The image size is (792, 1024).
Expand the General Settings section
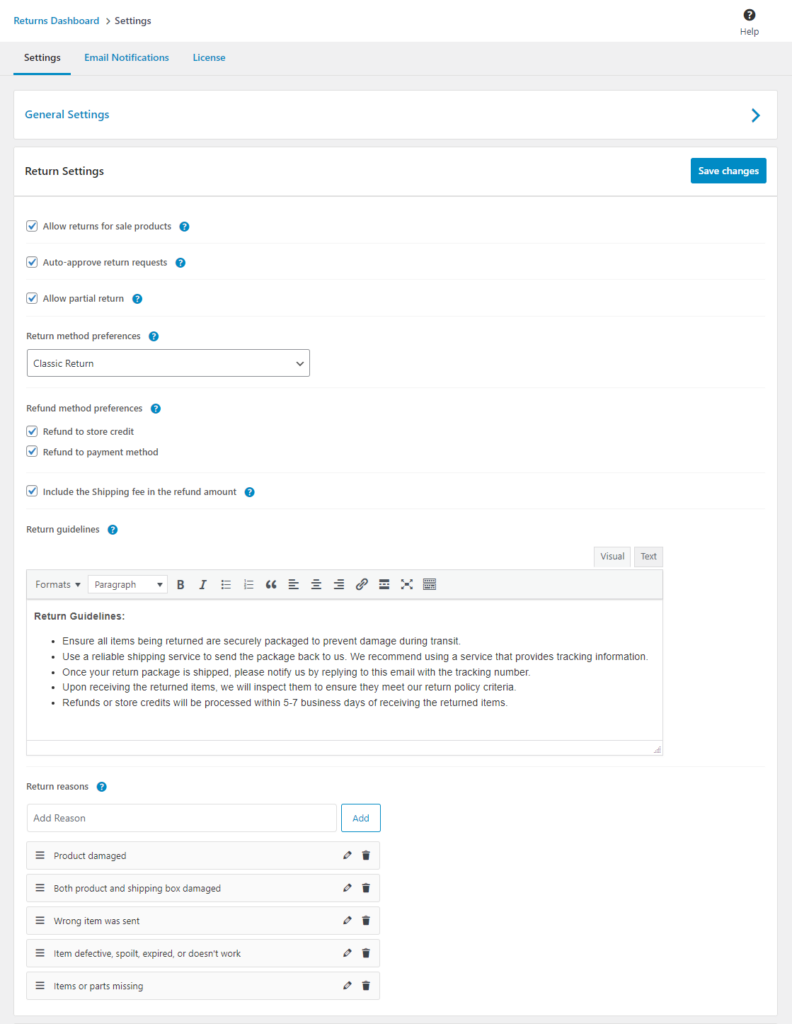[755, 114]
